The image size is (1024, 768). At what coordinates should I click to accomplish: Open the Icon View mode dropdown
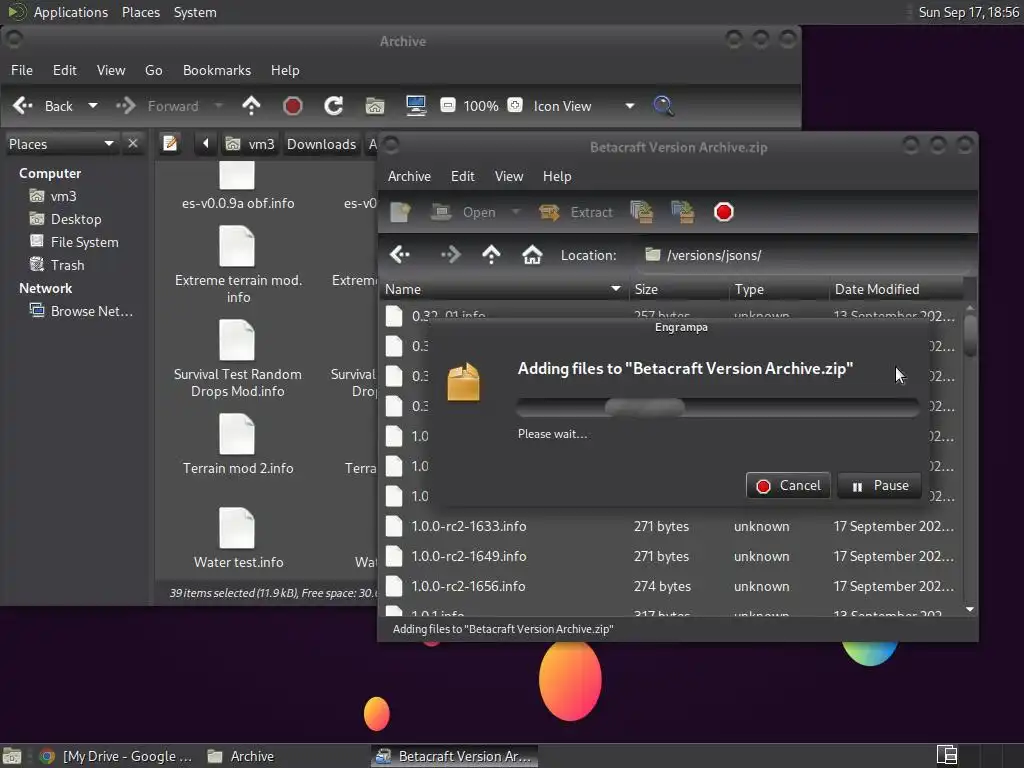click(x=584, y=106)
